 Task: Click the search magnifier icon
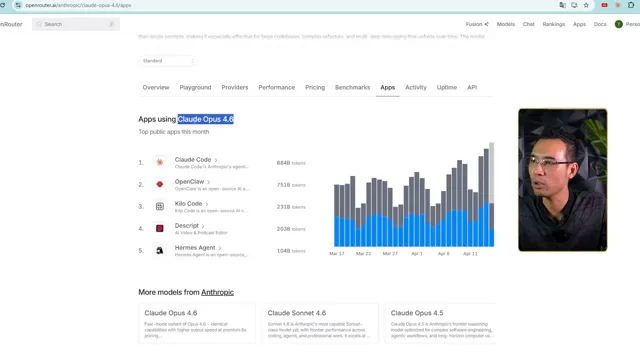click(x=39, y=24)
